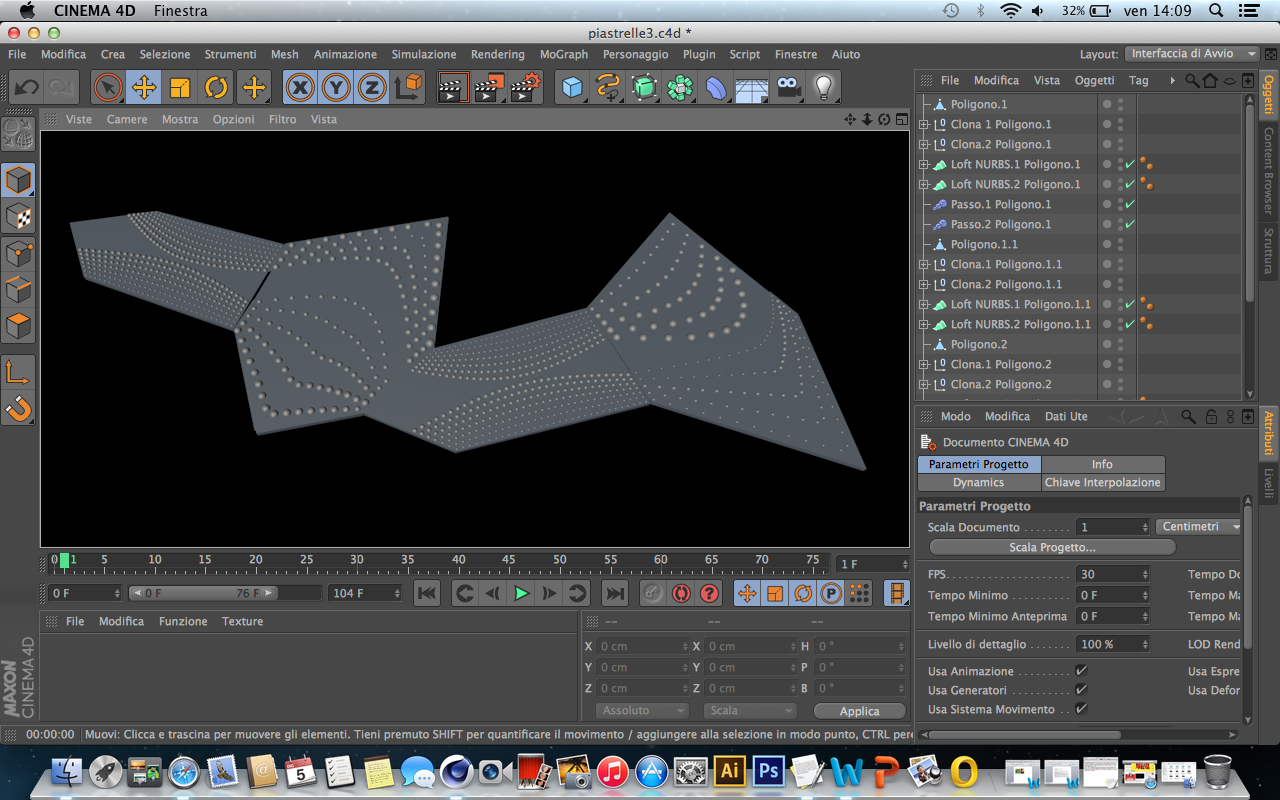1280x800 pixels.
Task: Expand the Clona 1 Poligono.1 tree item
Action: [924, 125]
